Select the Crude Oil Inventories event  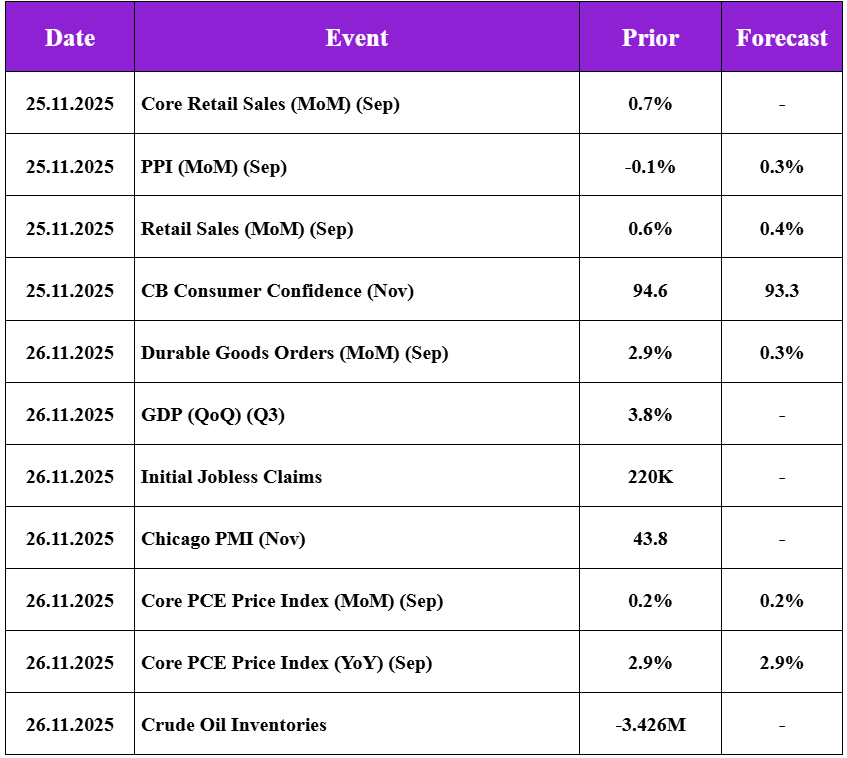pyautogui.click(x=233, y=725)
